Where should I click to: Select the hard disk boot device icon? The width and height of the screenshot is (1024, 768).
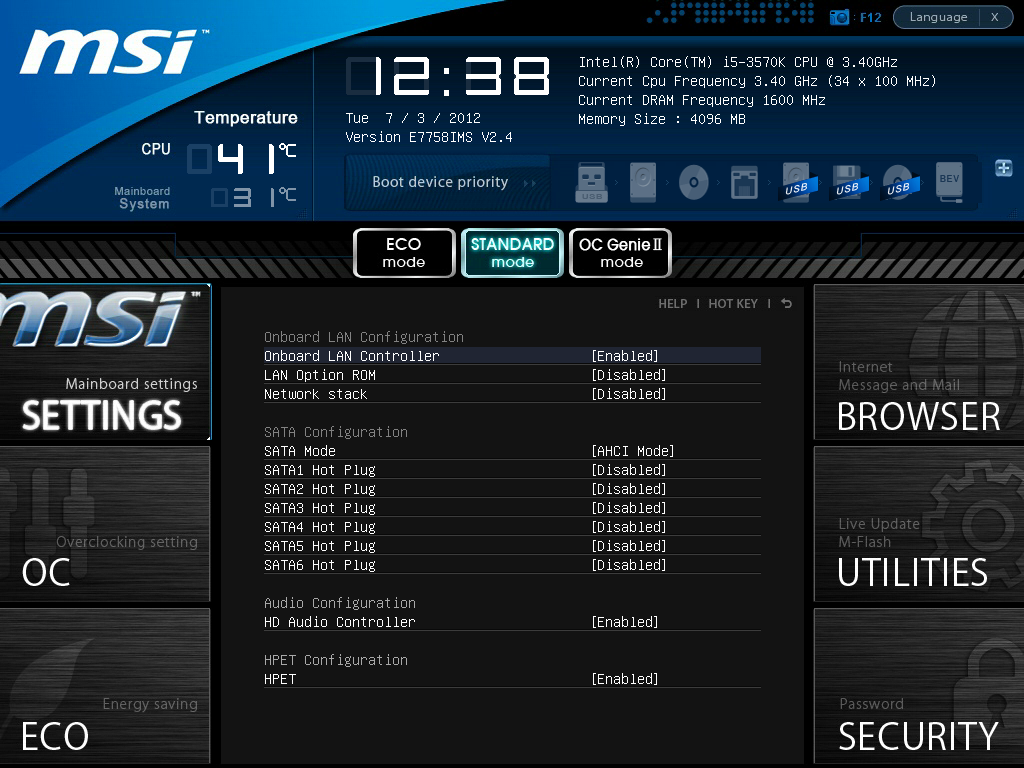coord(643,182)
